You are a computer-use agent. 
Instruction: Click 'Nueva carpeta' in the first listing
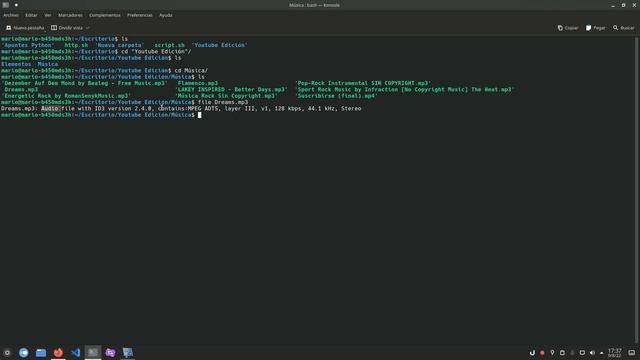[120, 45]
